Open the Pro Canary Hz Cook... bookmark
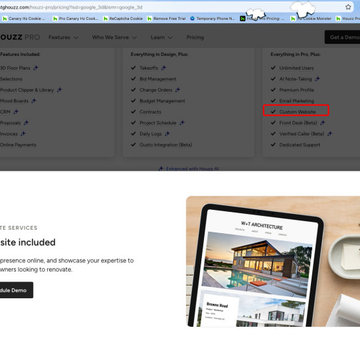This screenshot has width=360, height=360. pyautogui.click(x=75, y=19)
